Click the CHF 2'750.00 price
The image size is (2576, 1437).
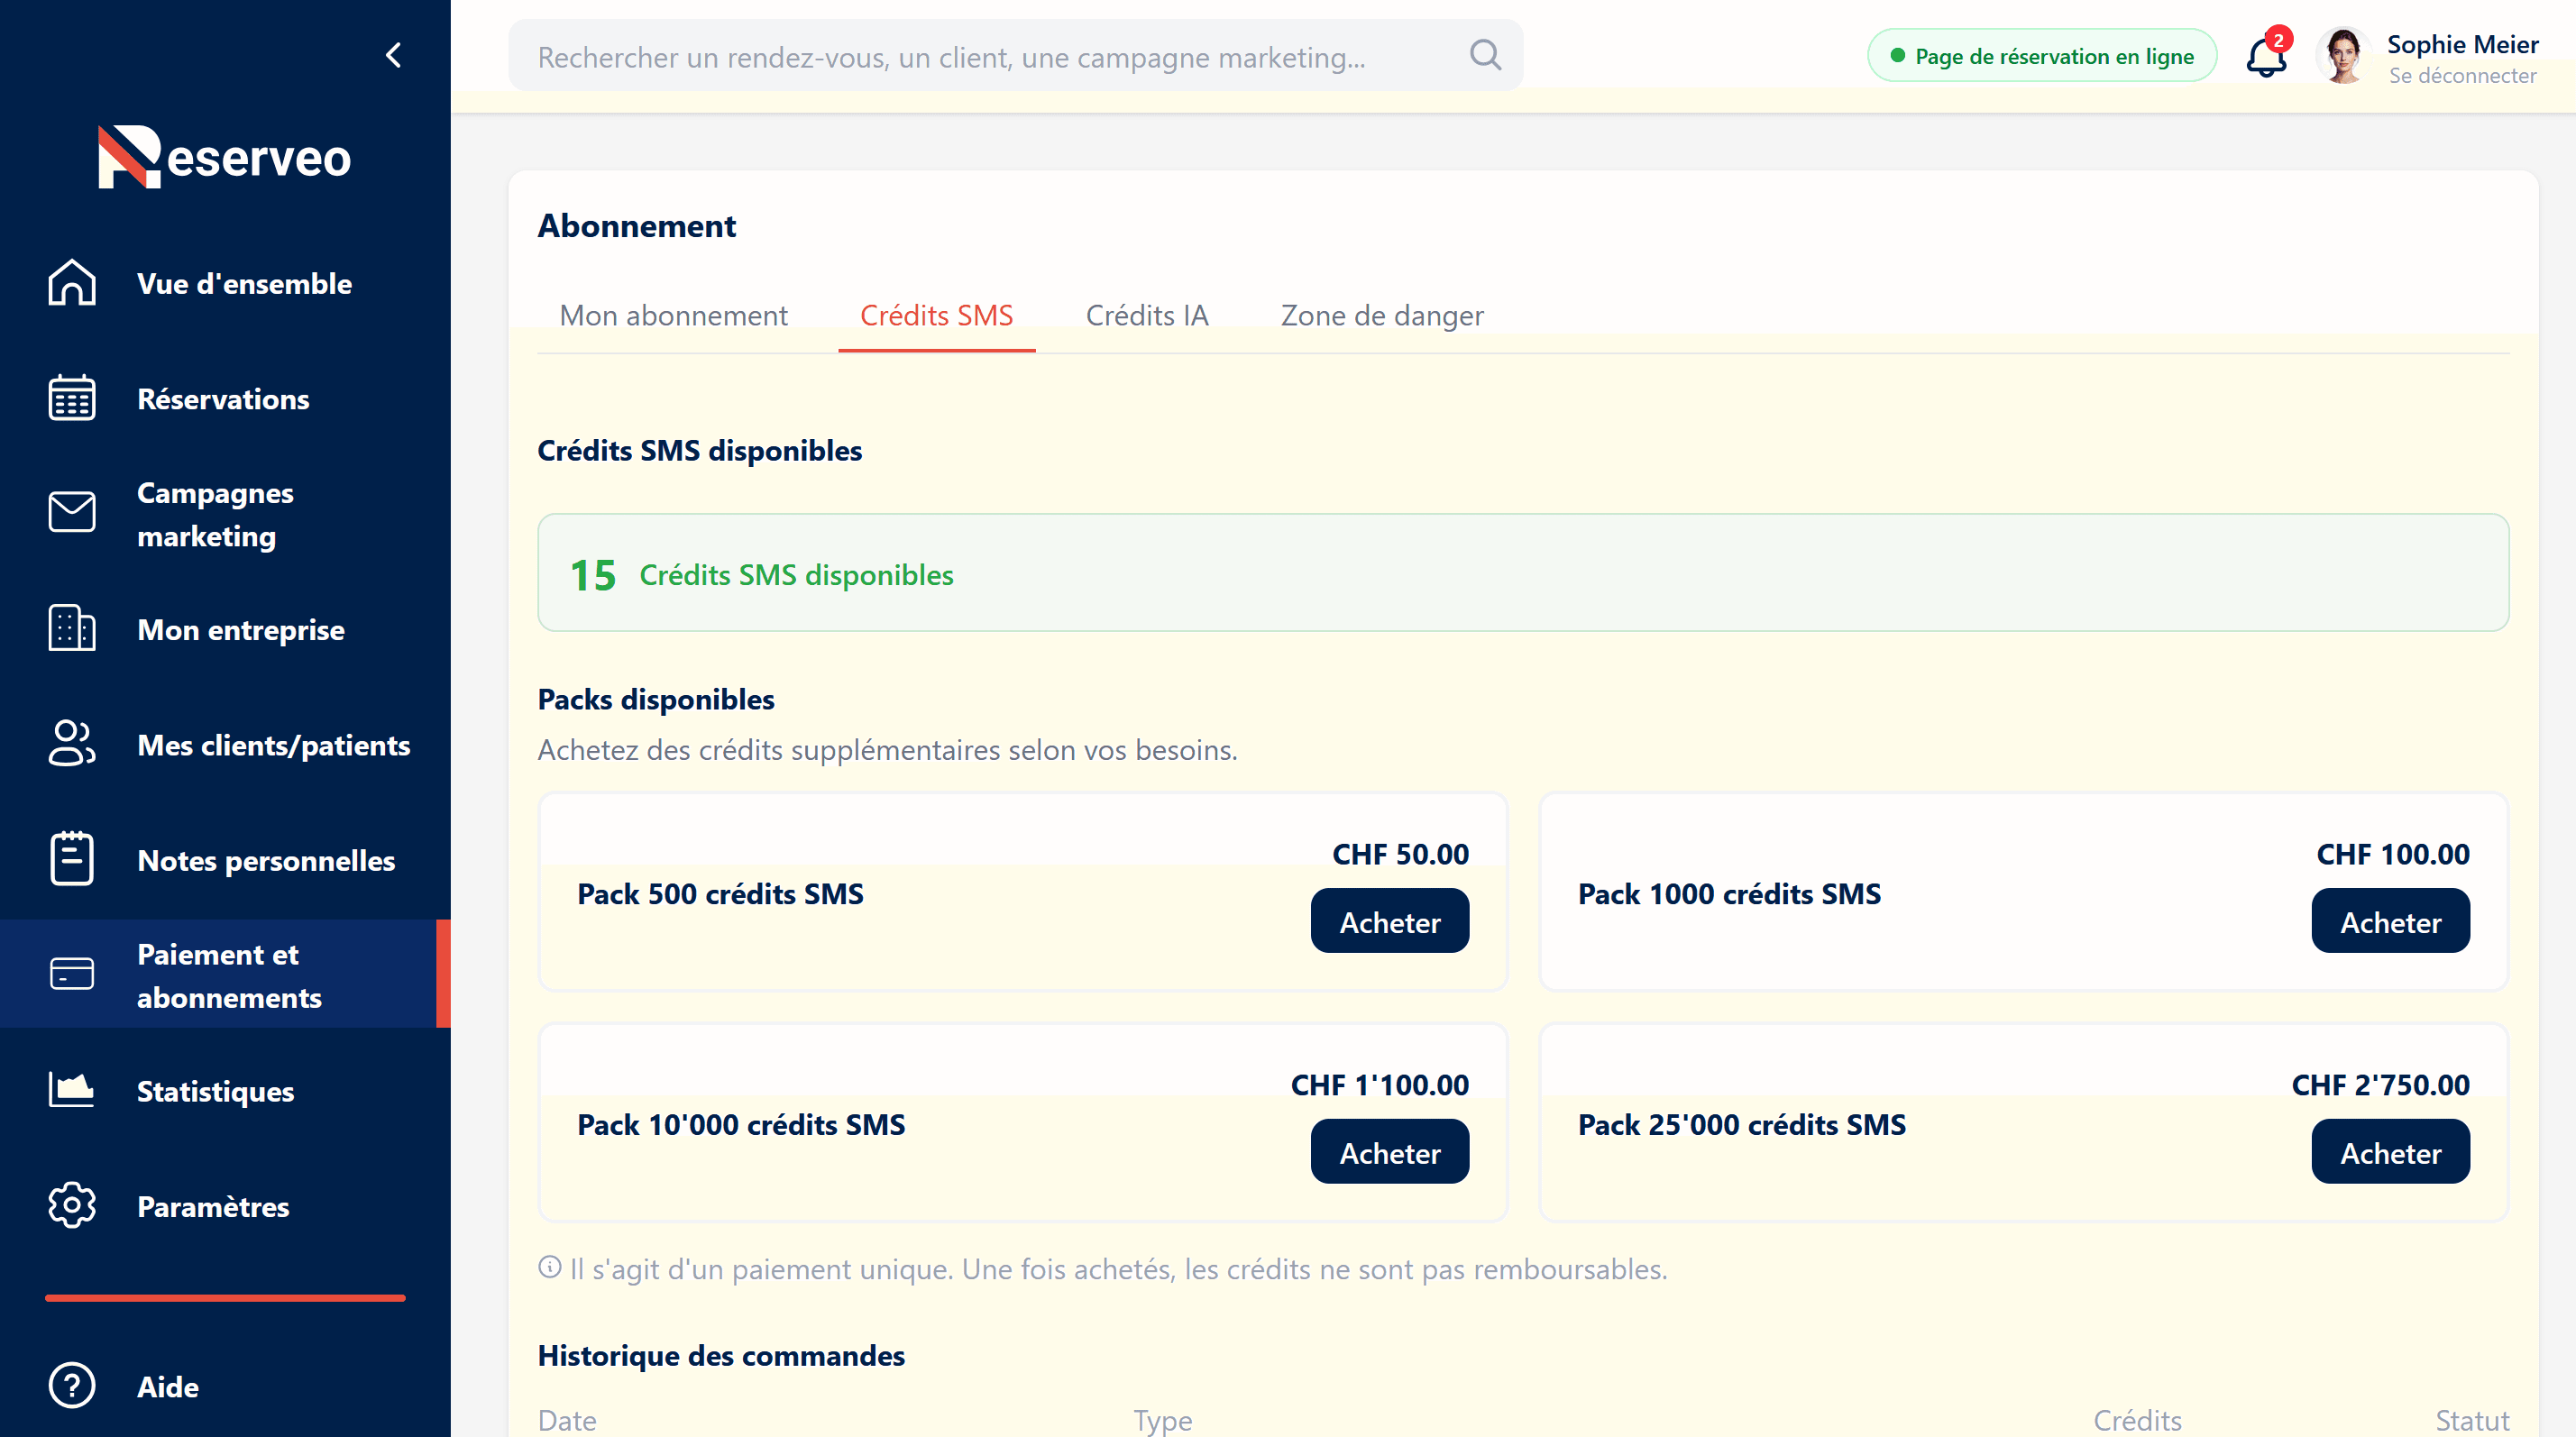pyautogui.click(x=2380, y=1085)
